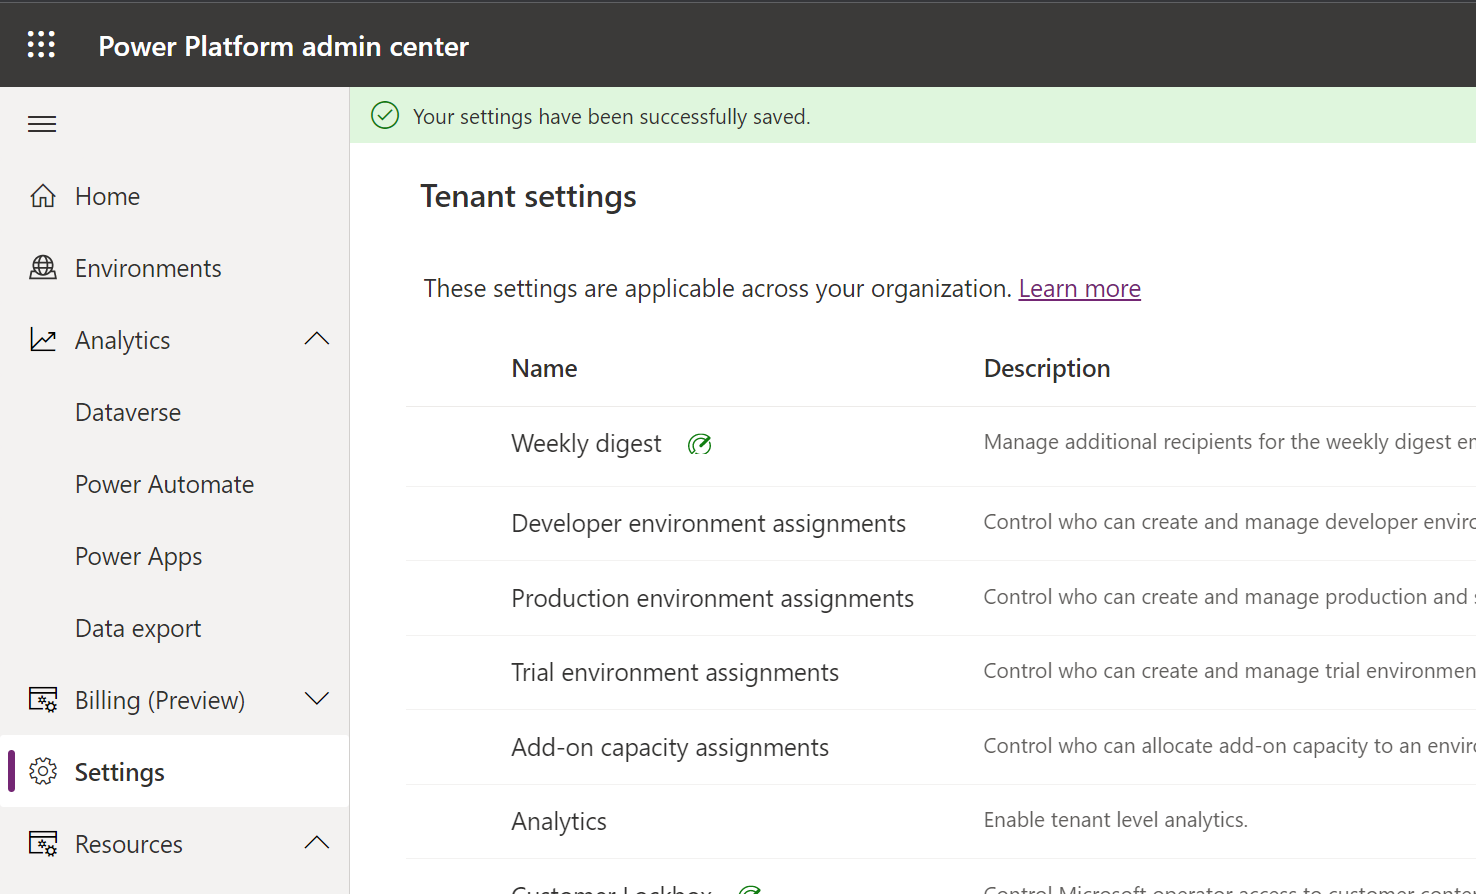1476x894 pixels.
Task: Click the Settings gear icon
Action: tap(43, 771)
